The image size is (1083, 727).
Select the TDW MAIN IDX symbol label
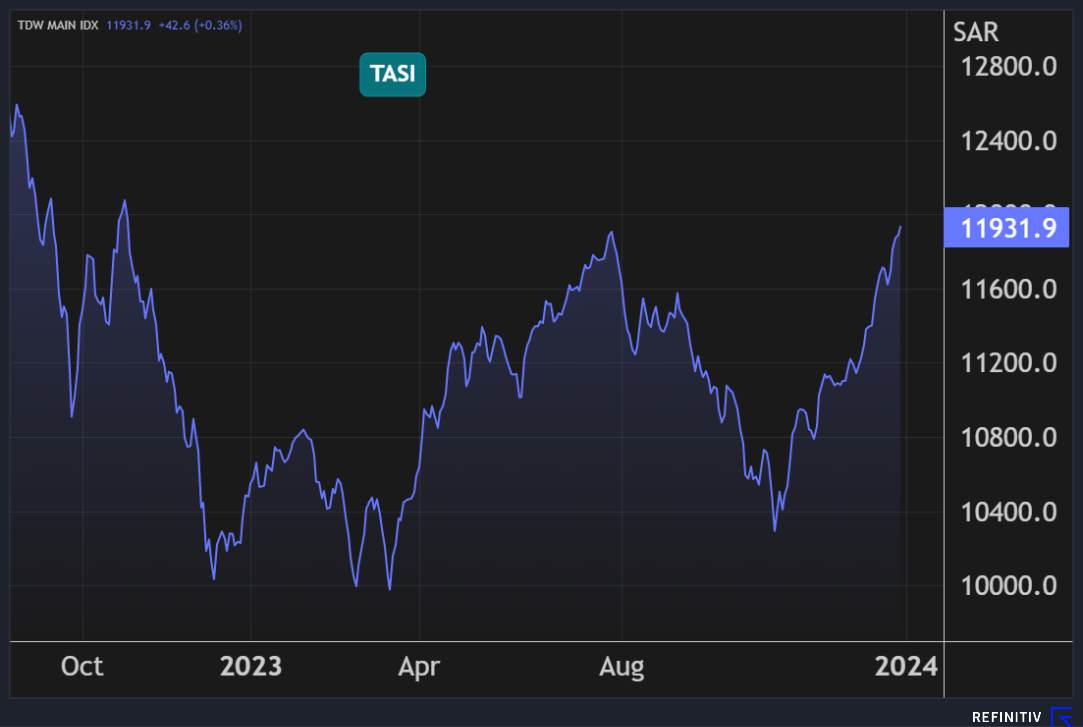58,25
